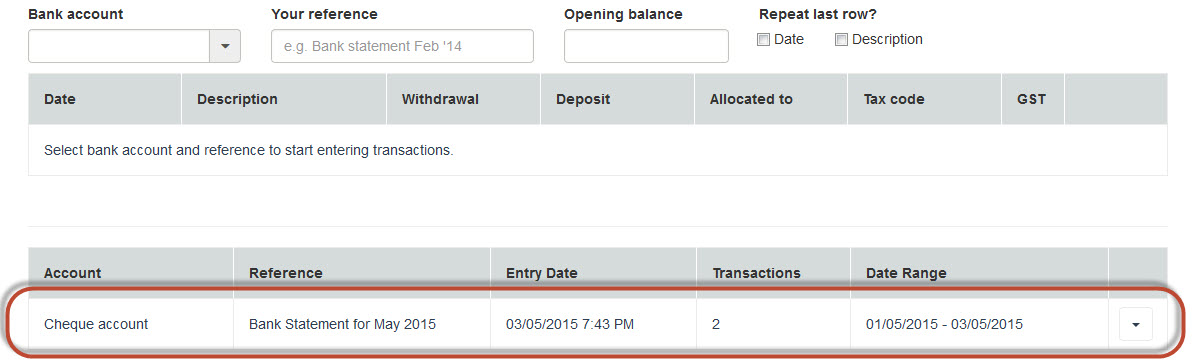1202x364 pixels.
Task: Click the Tax code column header
Action: [894, 99]
